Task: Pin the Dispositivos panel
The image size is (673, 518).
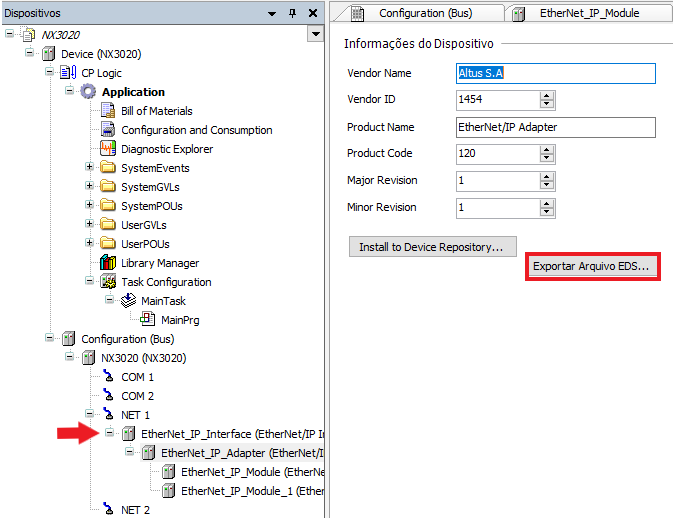Action: (x=292, y=13)
